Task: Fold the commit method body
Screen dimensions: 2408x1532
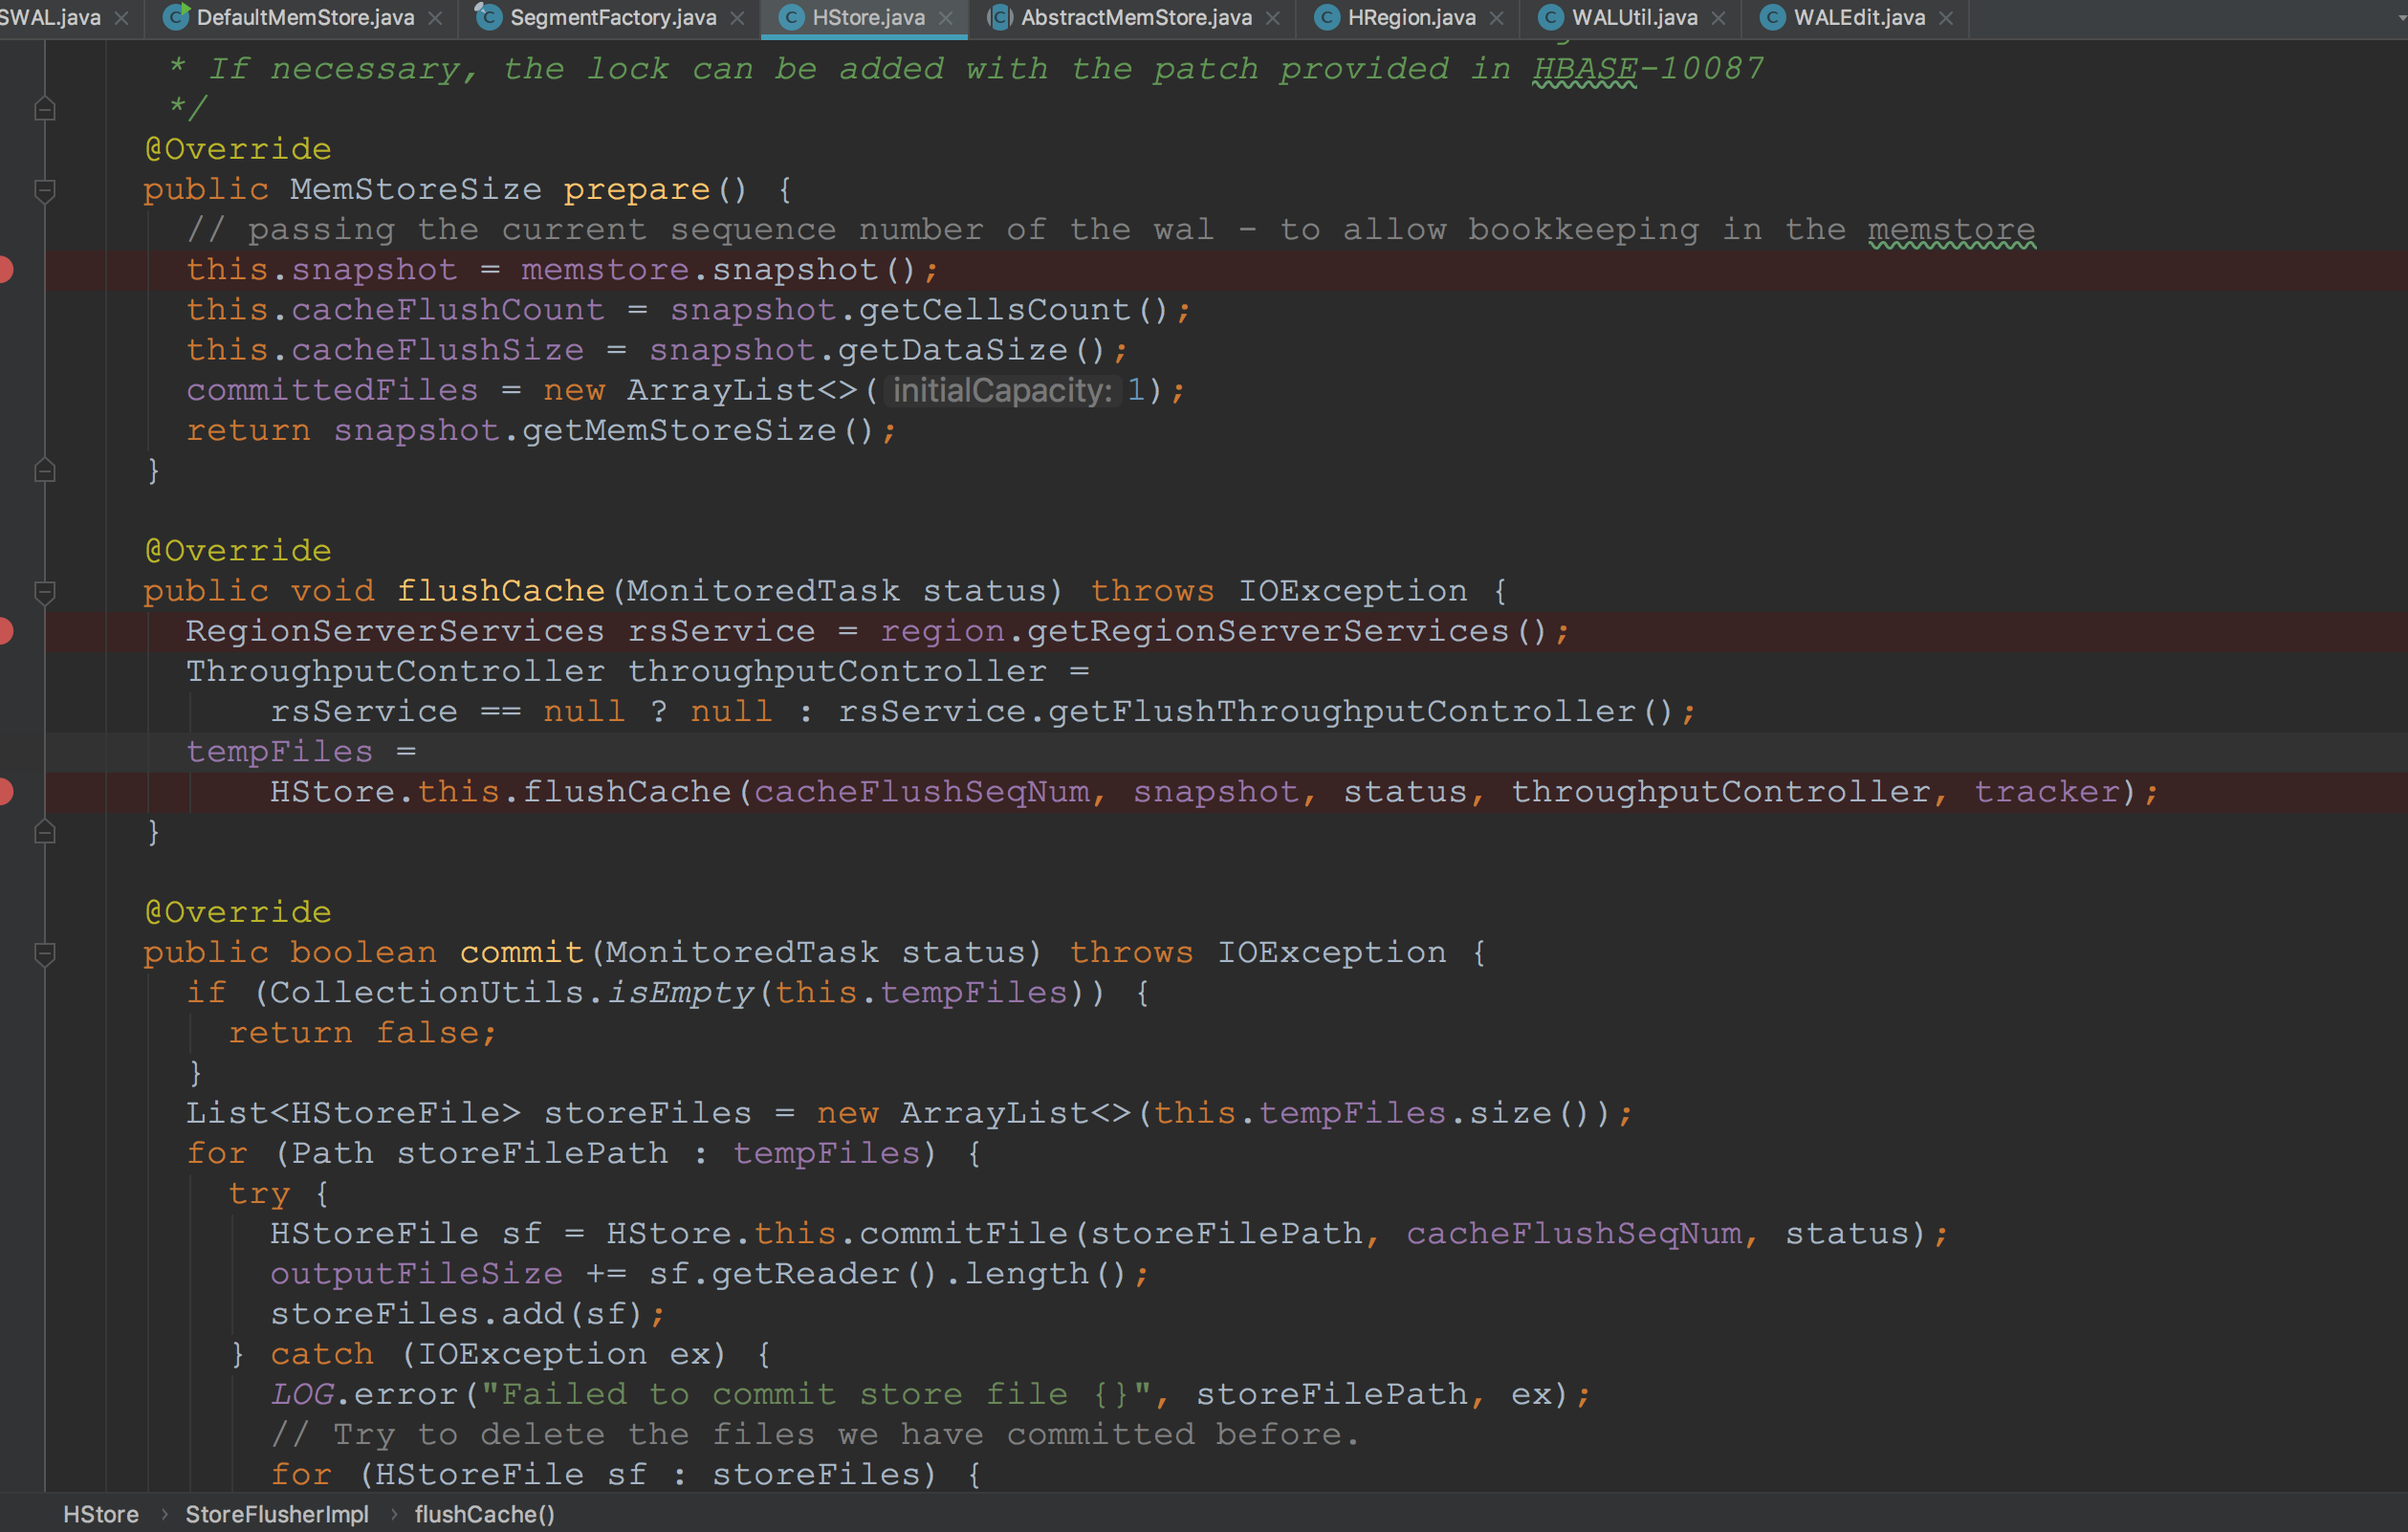Action: point(44,953)
